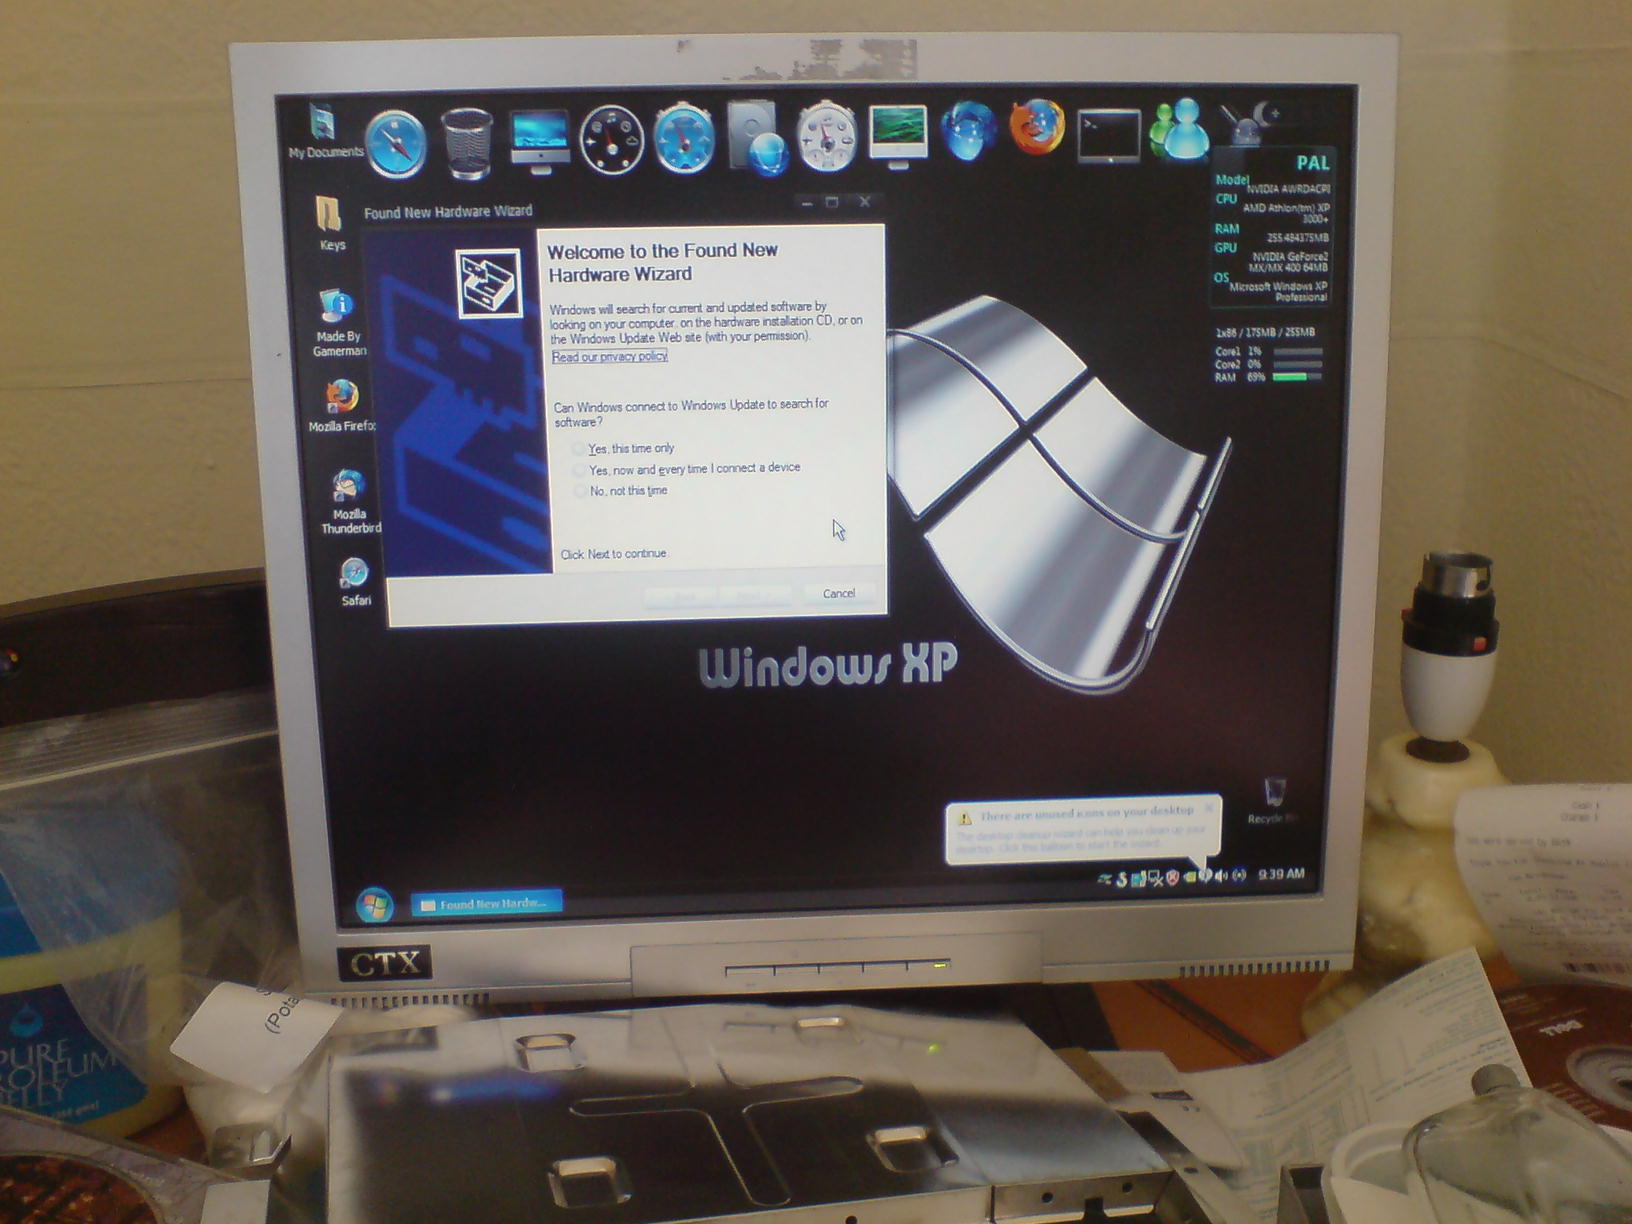
Task: Click the PAL system info widget header
Action: click(x=1312, y=163)
